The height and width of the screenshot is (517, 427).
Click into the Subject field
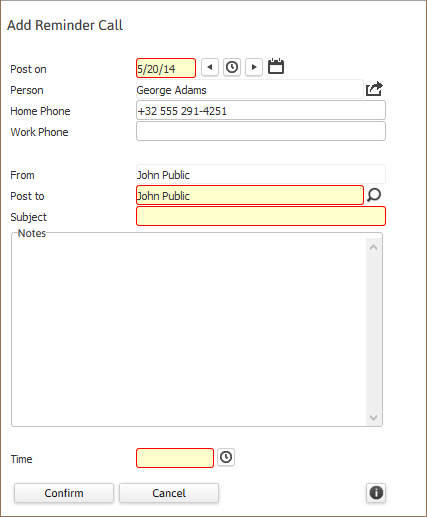point(261,216)
